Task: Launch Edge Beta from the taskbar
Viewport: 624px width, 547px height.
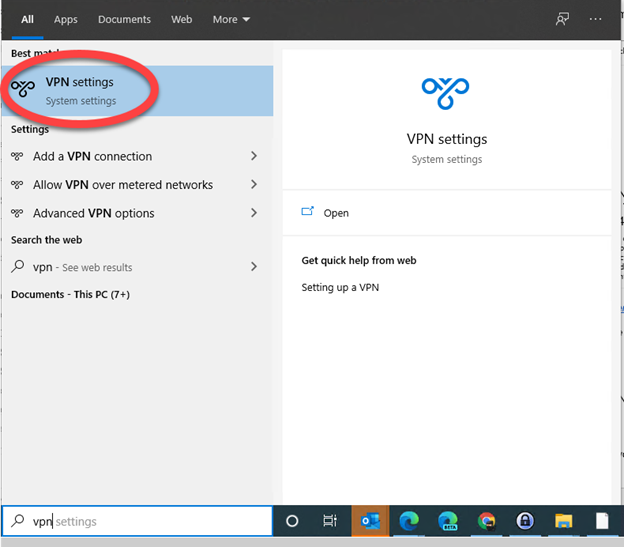Action: coord(448,521)
